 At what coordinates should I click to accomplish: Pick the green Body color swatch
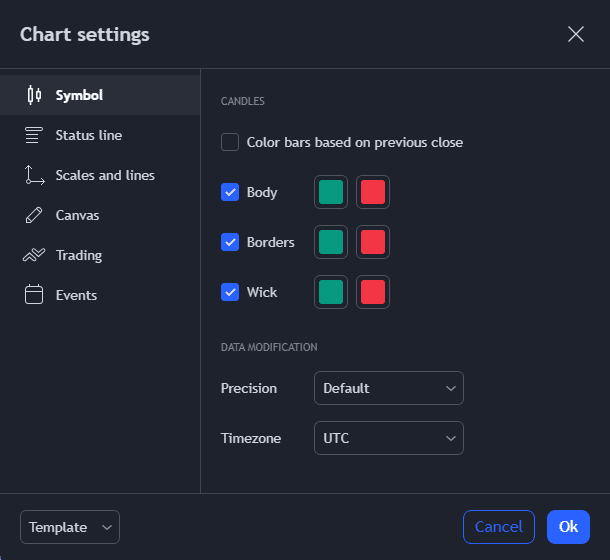pyautogui.click(x=331, y=192)
